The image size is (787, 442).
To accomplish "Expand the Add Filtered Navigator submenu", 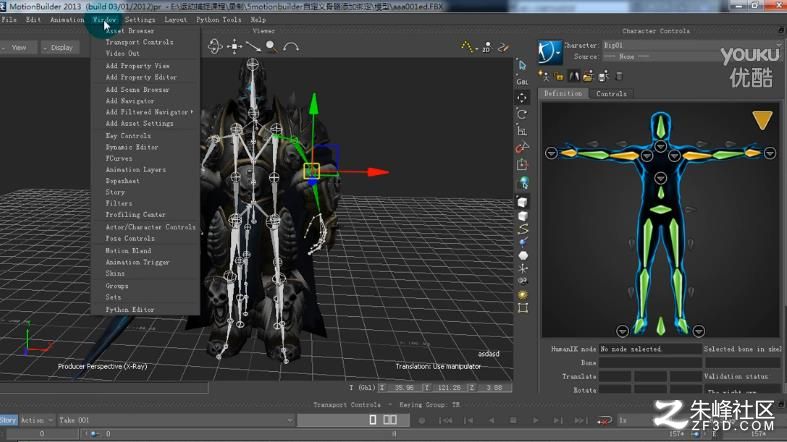I will click(x=148, y=112).
